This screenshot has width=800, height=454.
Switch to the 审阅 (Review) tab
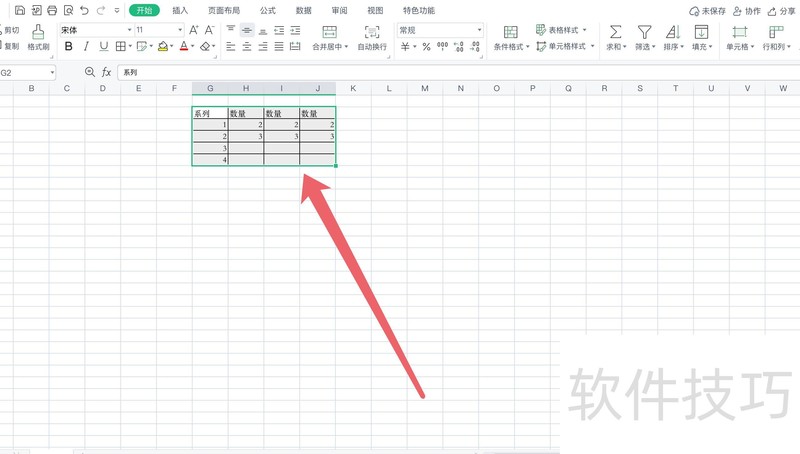[x=339, y=10]
